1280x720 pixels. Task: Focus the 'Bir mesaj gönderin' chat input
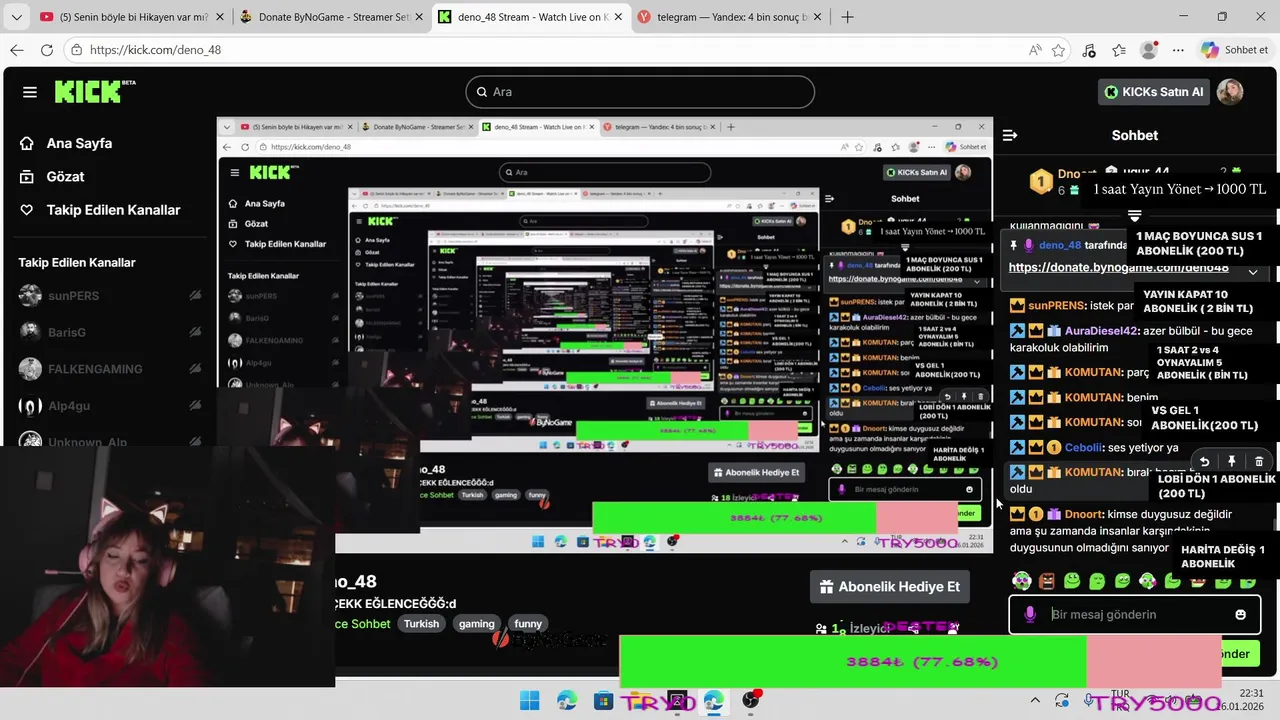(x=1135, y=614)
